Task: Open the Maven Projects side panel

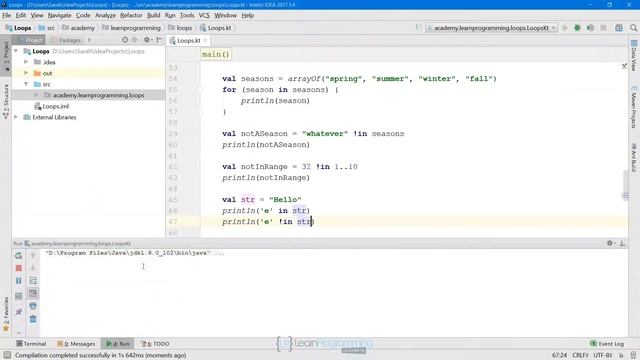Action: [x=634, y=107]
